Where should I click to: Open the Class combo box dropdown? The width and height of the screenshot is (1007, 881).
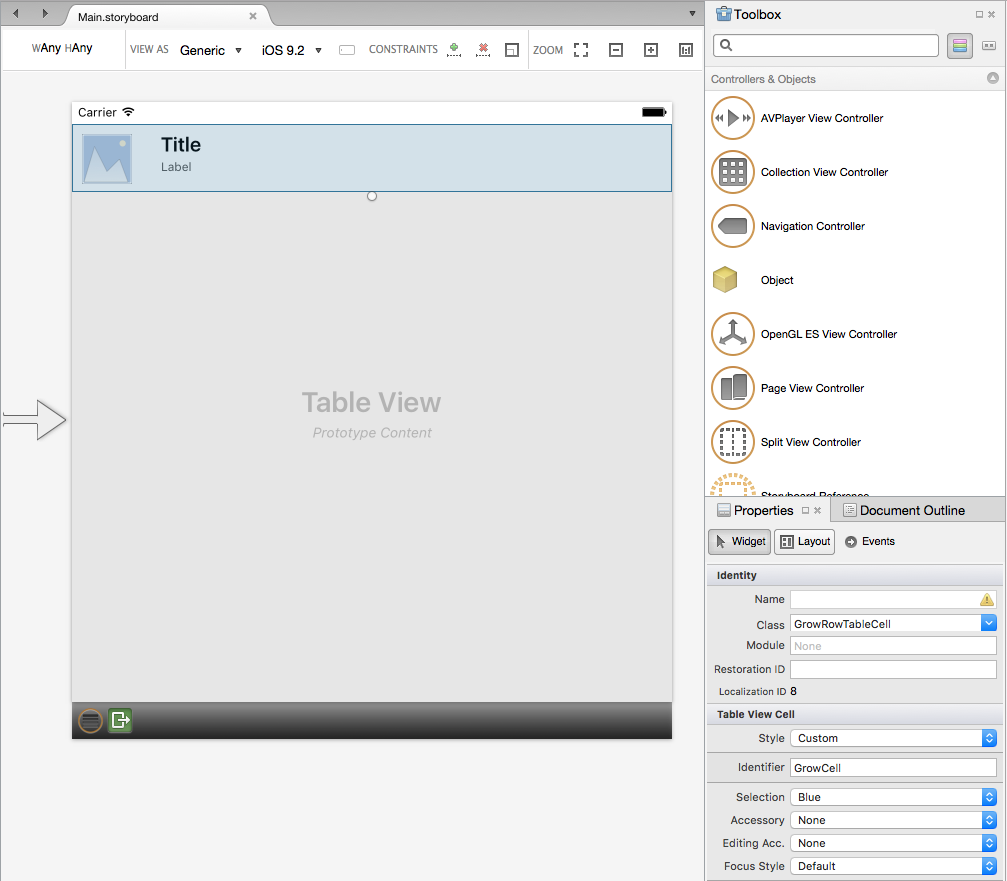pyautogui.click(x=989, y=623)
